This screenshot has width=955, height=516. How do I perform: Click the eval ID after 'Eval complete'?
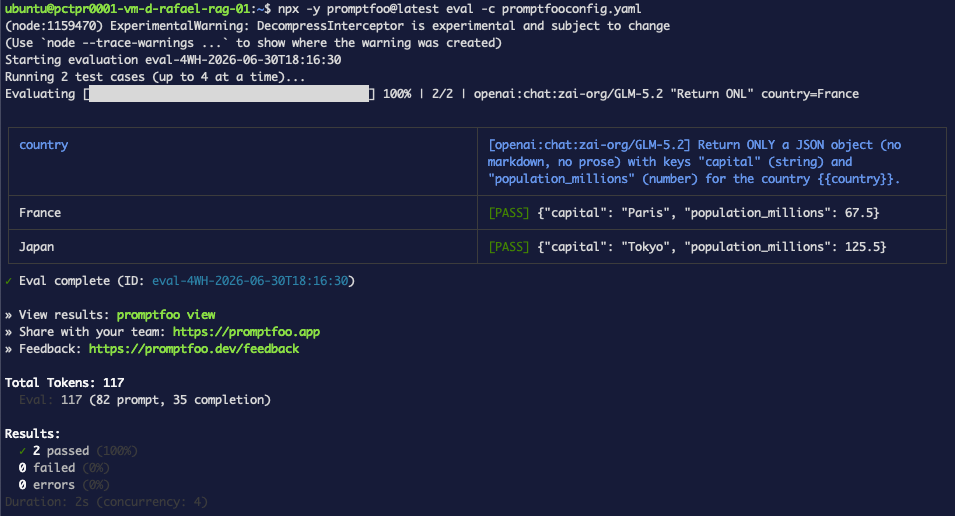[250, 281]
